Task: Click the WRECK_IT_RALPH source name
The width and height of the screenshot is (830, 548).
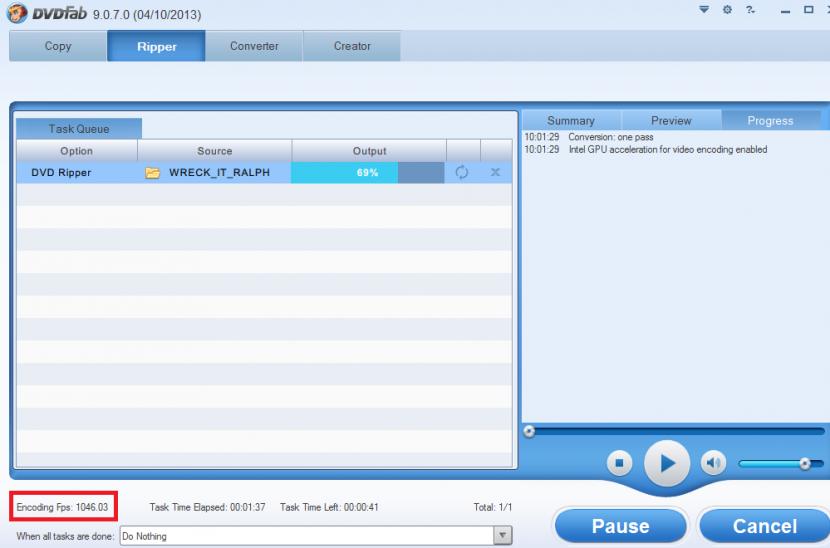Action: tap(219, 173)
